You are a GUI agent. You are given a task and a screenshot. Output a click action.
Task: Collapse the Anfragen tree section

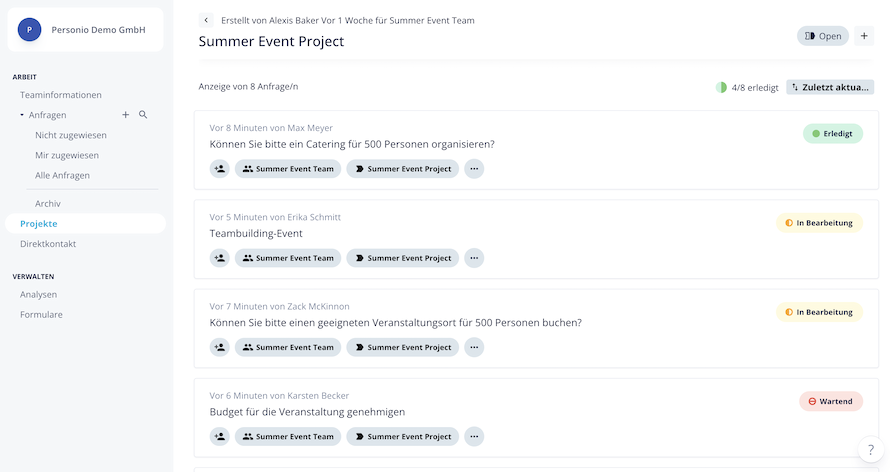22,115
